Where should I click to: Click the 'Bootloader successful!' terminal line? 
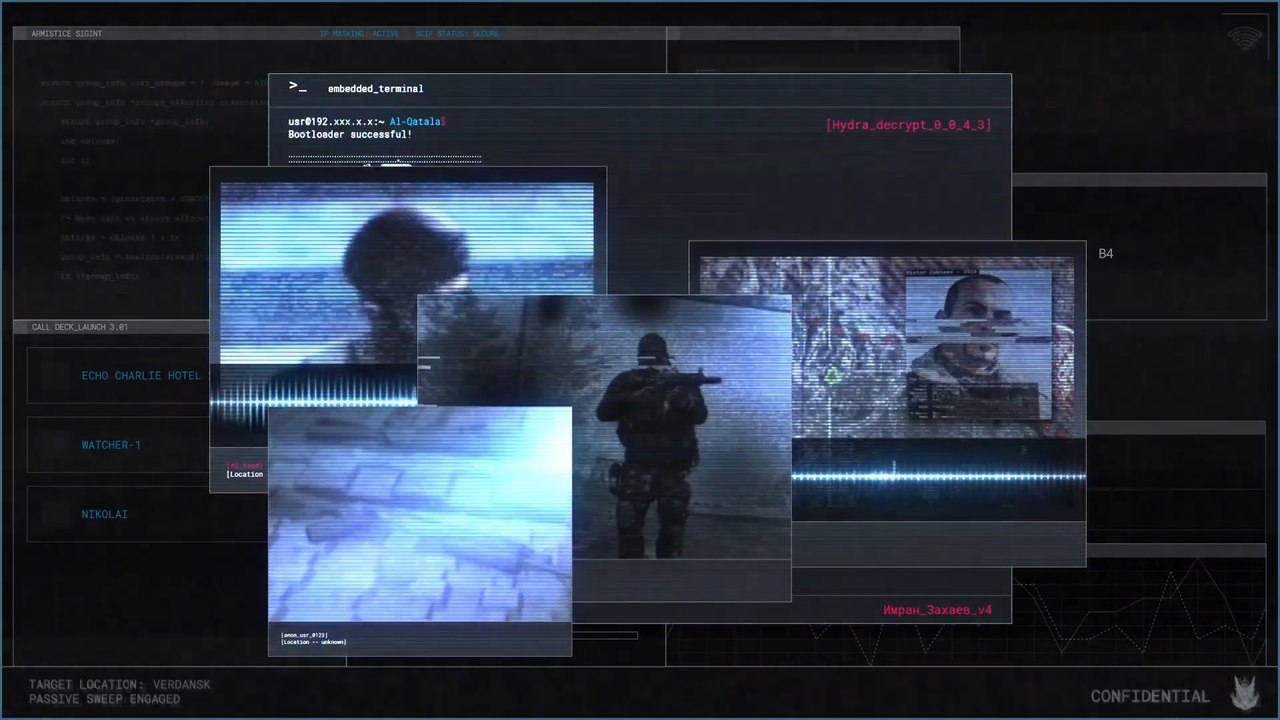(350, 134)
